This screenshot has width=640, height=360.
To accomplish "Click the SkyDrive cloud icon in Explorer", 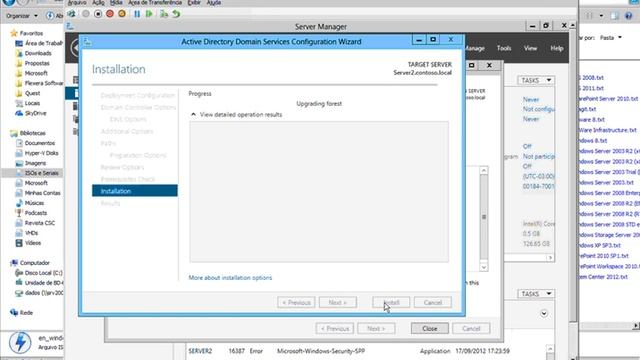I will [x=19, y=113].
